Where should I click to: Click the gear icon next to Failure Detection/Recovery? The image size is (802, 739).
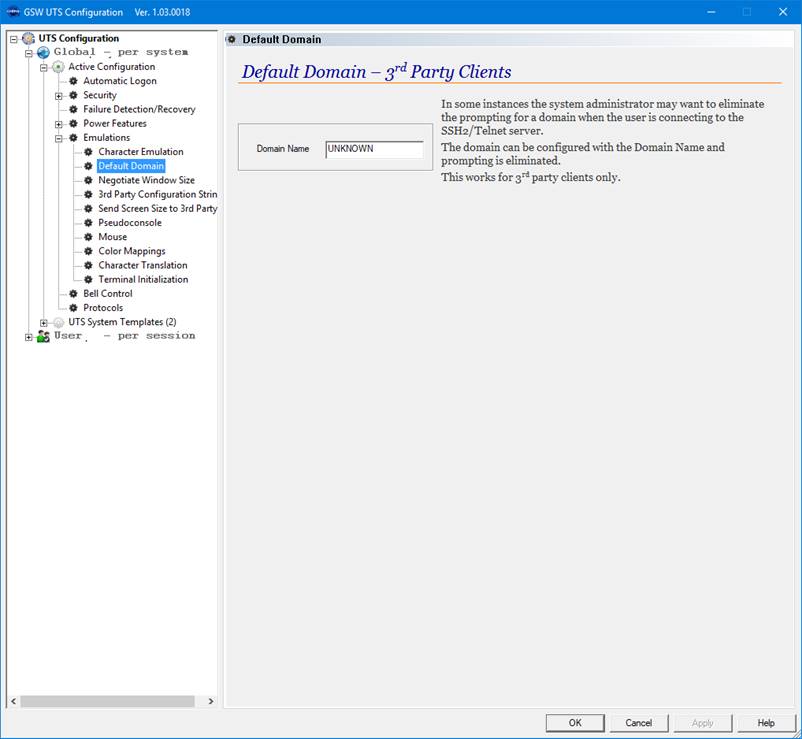73,109
